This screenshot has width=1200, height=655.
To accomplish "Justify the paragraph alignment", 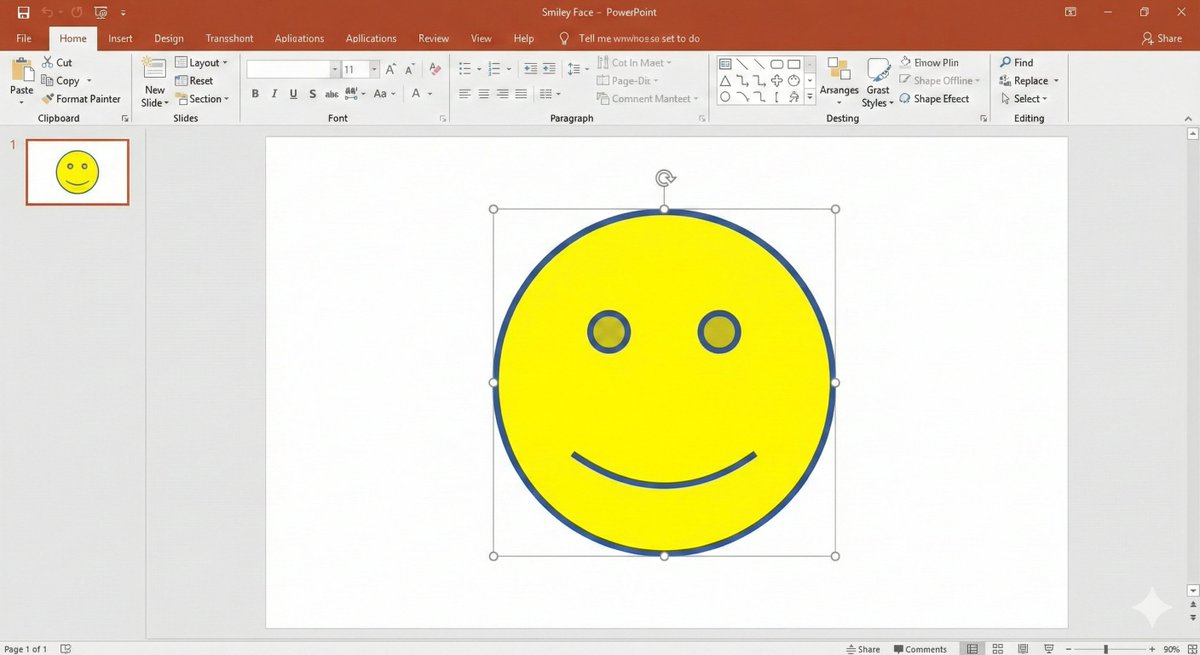I will (x=520, y=93).
